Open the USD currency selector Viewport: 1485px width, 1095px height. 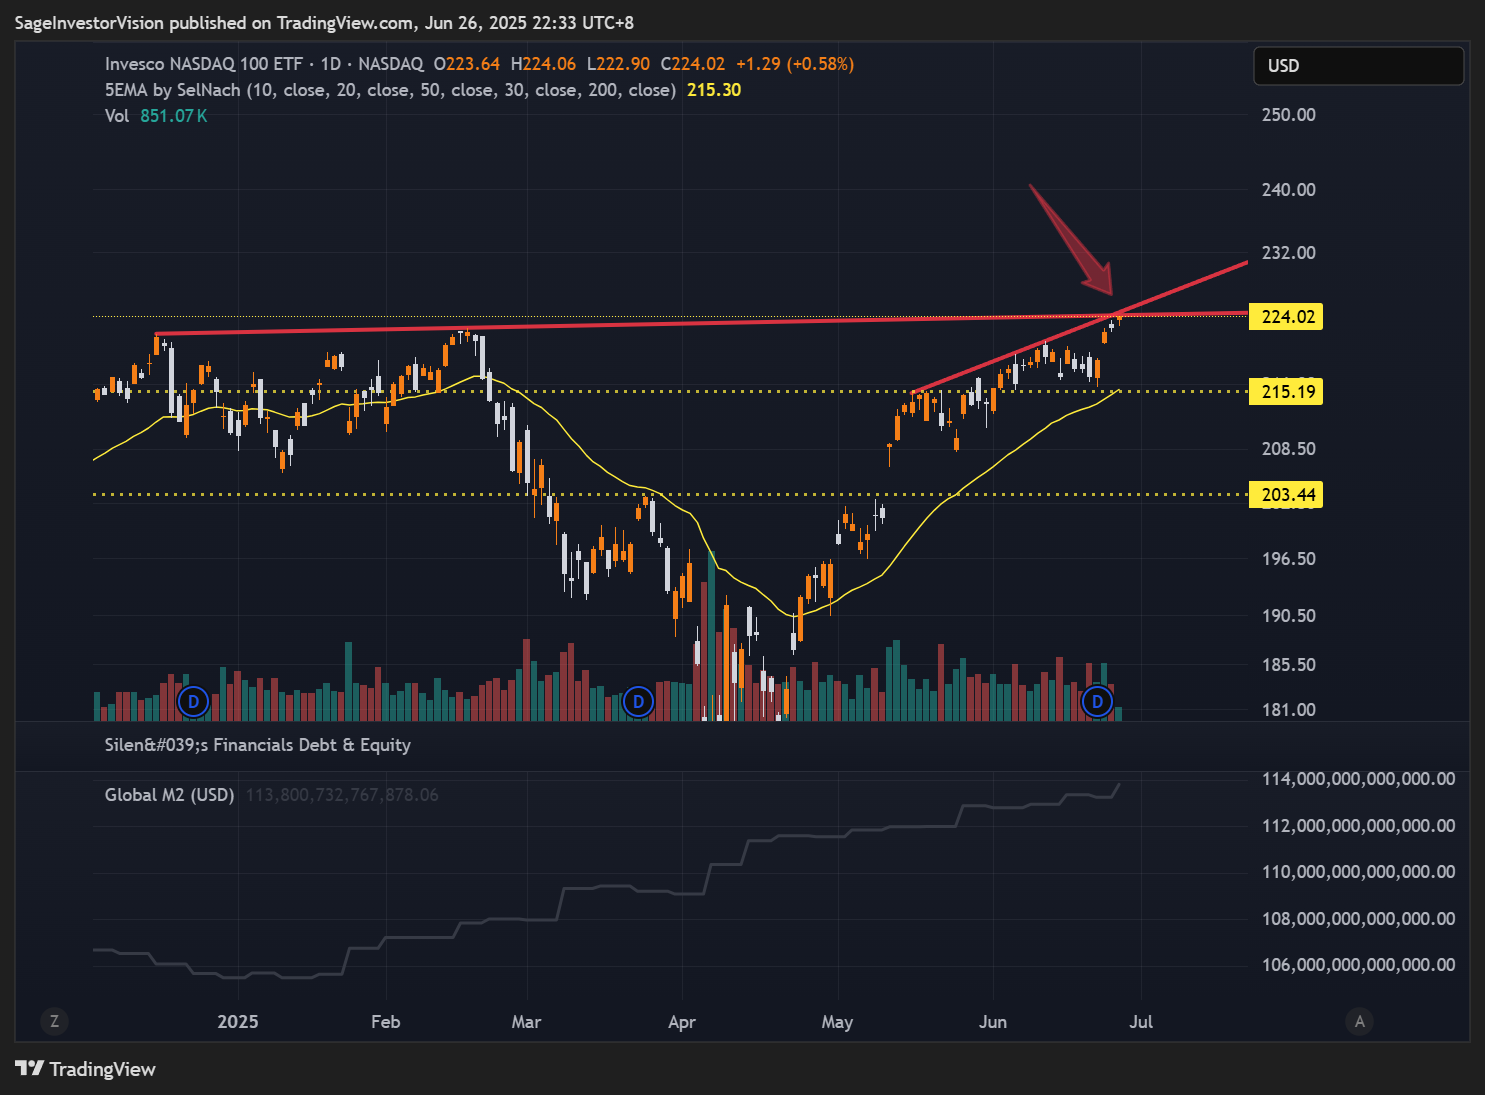[x=1358, y=66]
